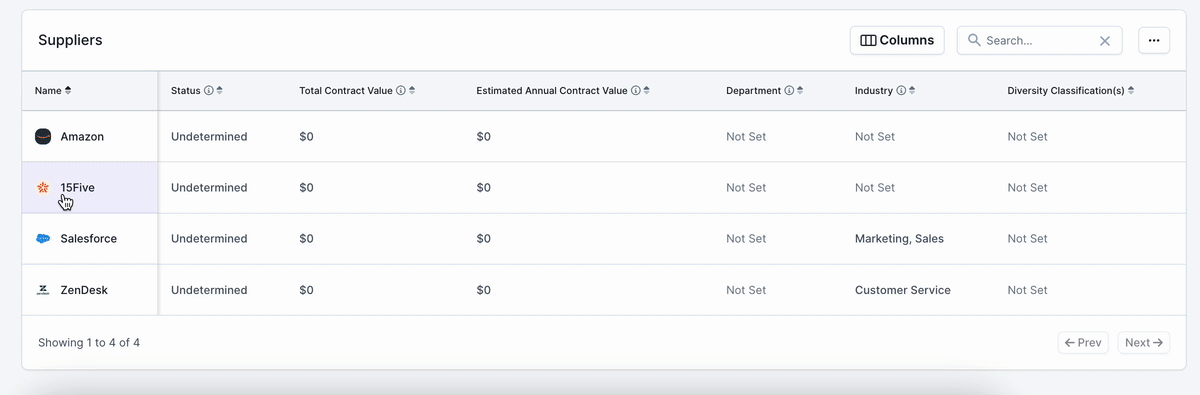Select 15Five's Industry Not Set cell
Viewport: 1200px width, 395px height.
[875, 188]
